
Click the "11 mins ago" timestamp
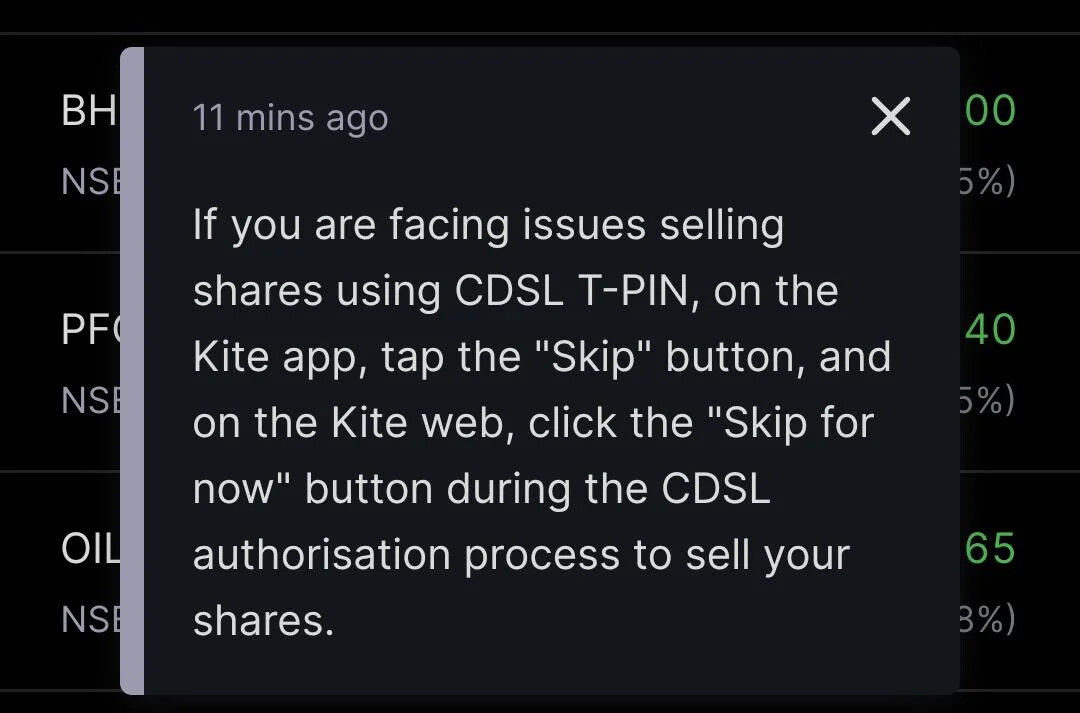click(290, 118)
